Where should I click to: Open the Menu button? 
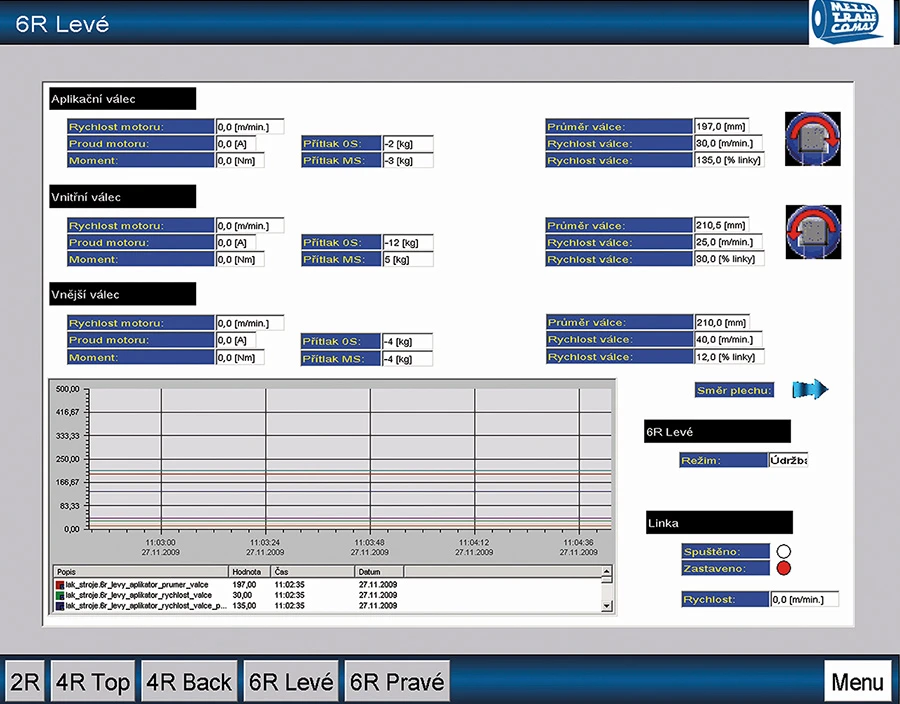857,682
